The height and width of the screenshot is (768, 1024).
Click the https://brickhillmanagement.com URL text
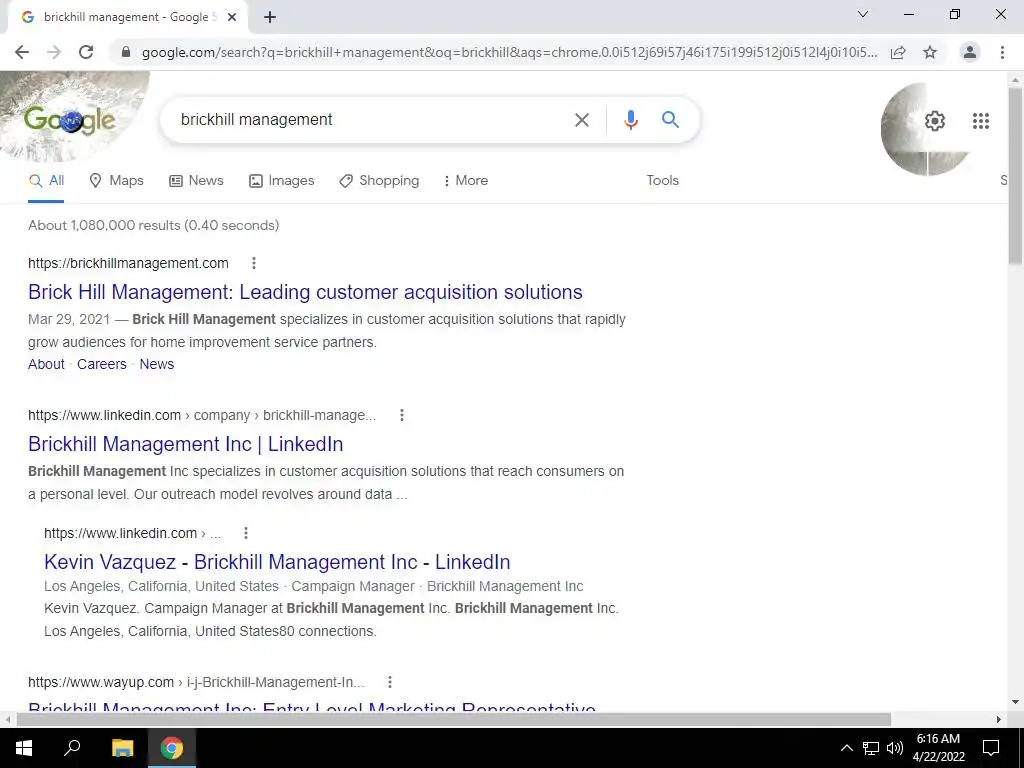[x=128, y=263]
